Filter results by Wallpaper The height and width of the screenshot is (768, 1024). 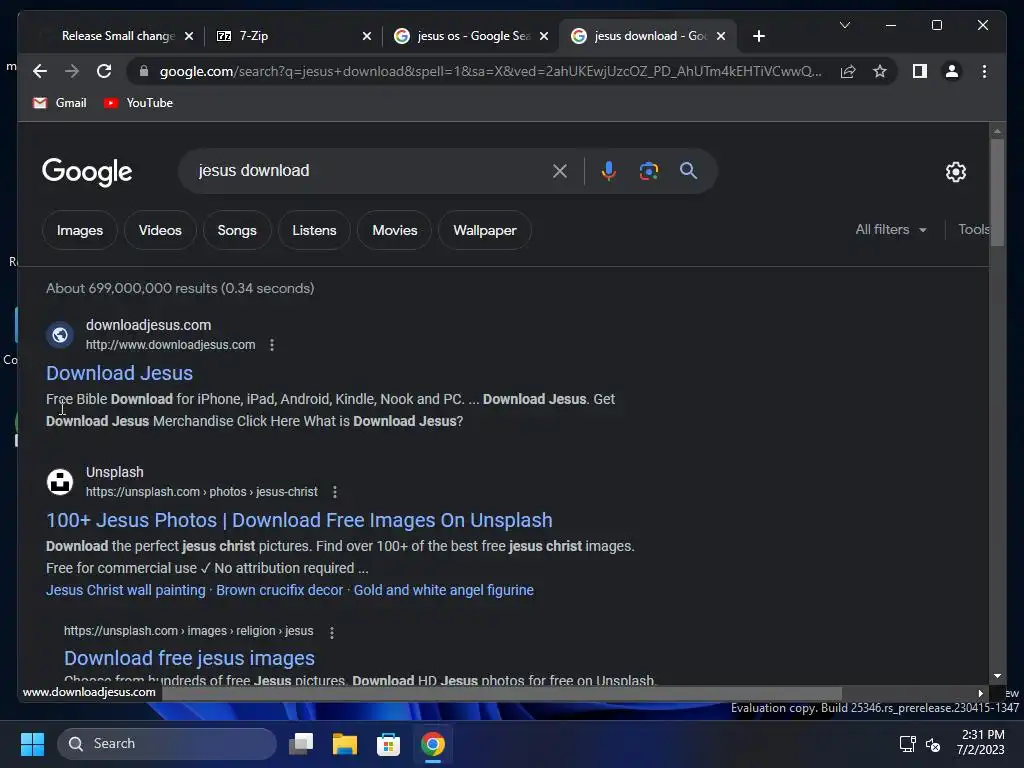[485, 230]
